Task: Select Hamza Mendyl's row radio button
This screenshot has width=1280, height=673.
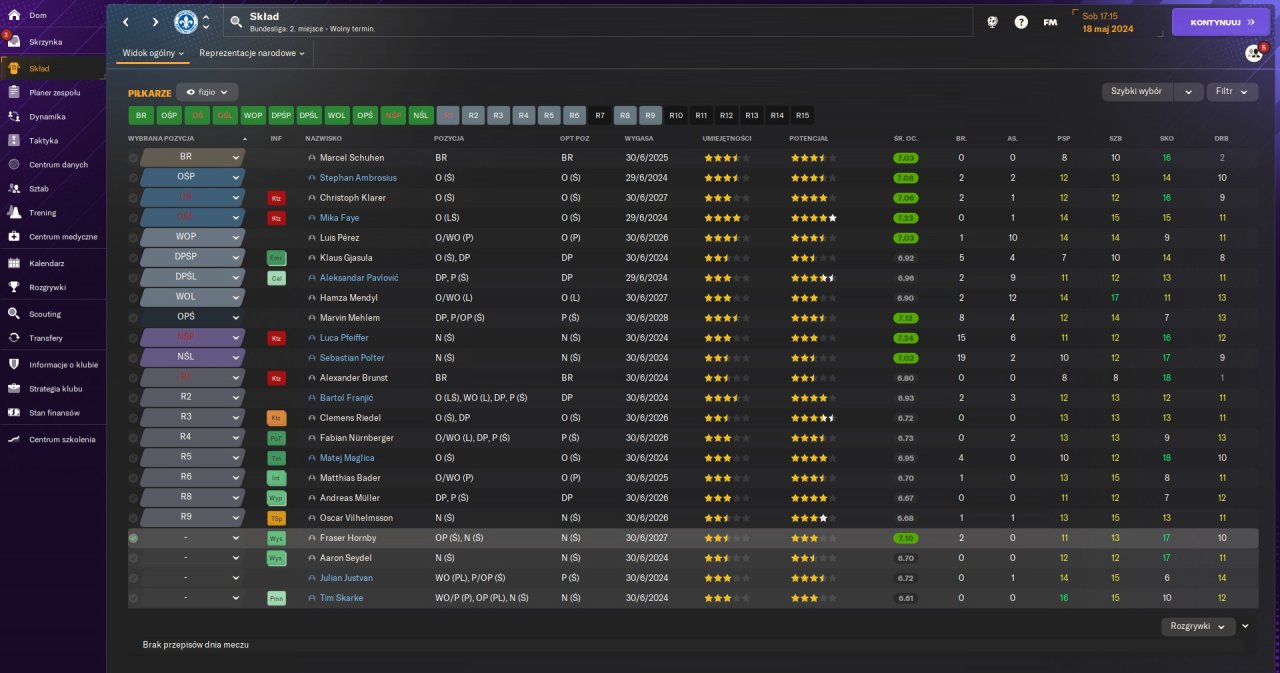Action: (x=133, y=298)
